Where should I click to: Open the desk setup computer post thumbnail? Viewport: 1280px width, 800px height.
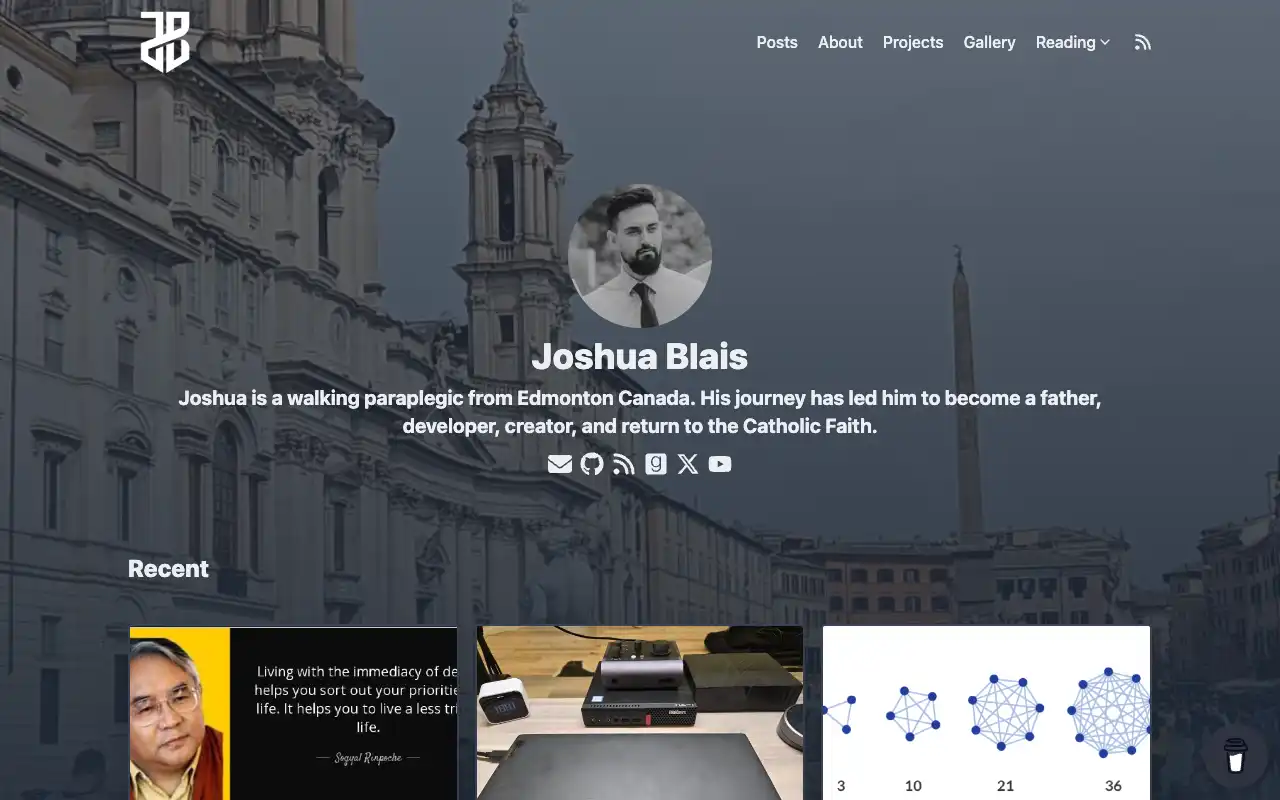point(640,713)
